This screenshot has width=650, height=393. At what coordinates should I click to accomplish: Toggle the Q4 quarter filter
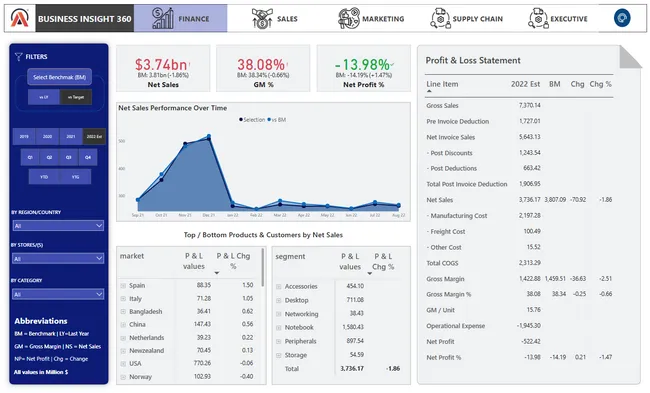tap(87, 157)
